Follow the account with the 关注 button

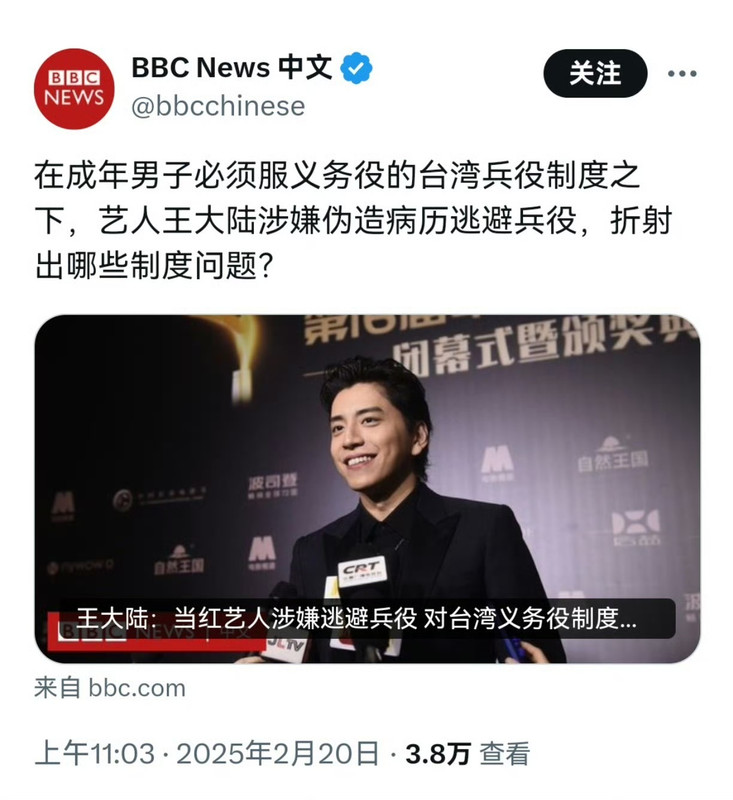coord(595,73)
